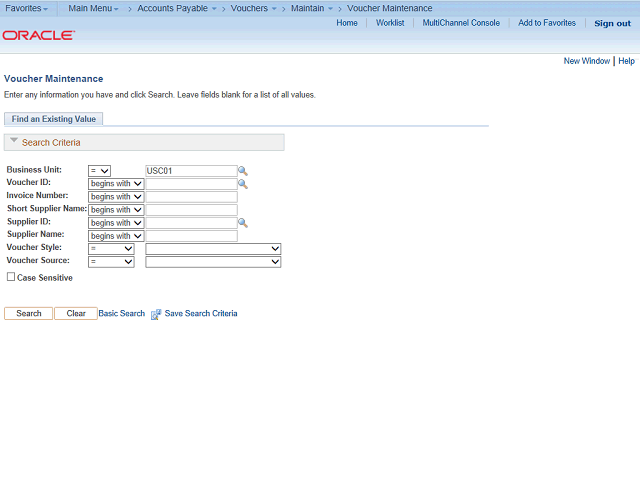This screenshot has height=480, width=640.
Task: Click the Oracle logo
Action: click(x=39, y=36)
